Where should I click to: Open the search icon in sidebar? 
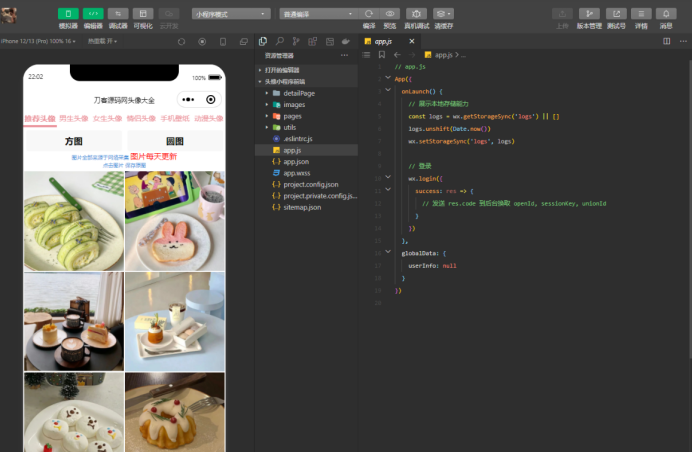(x=279, y=41)
